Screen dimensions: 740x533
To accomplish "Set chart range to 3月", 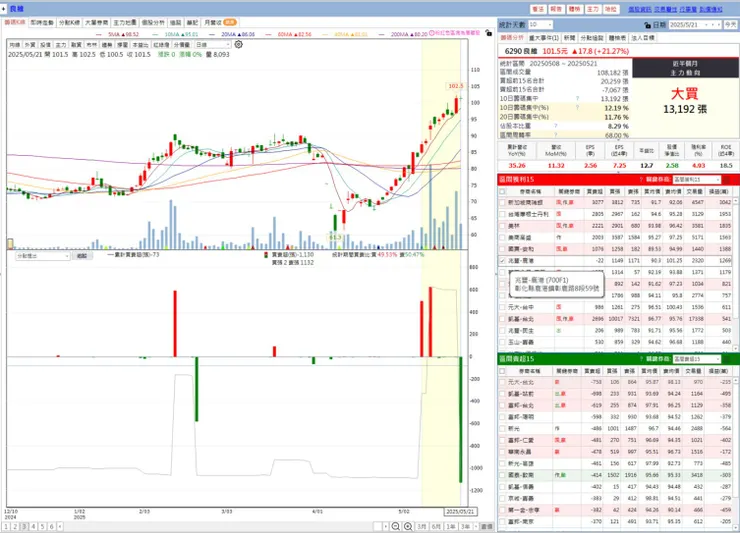I will pos(422,526).
